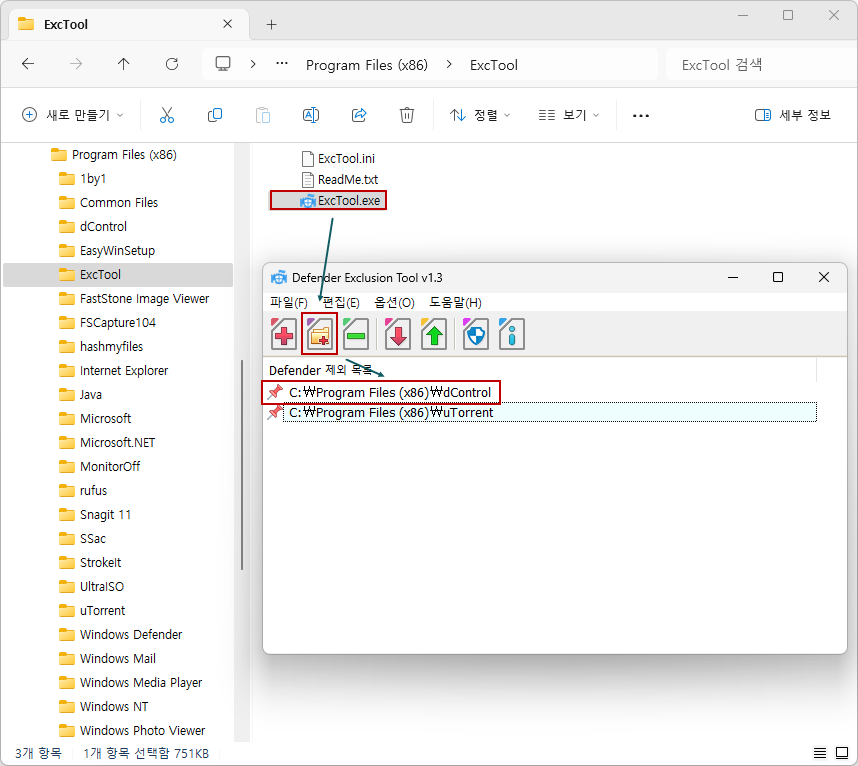This screenshot has width=858, height=766.
Task: Open the 파일(F) menu
Action: (x=288, y=303)
